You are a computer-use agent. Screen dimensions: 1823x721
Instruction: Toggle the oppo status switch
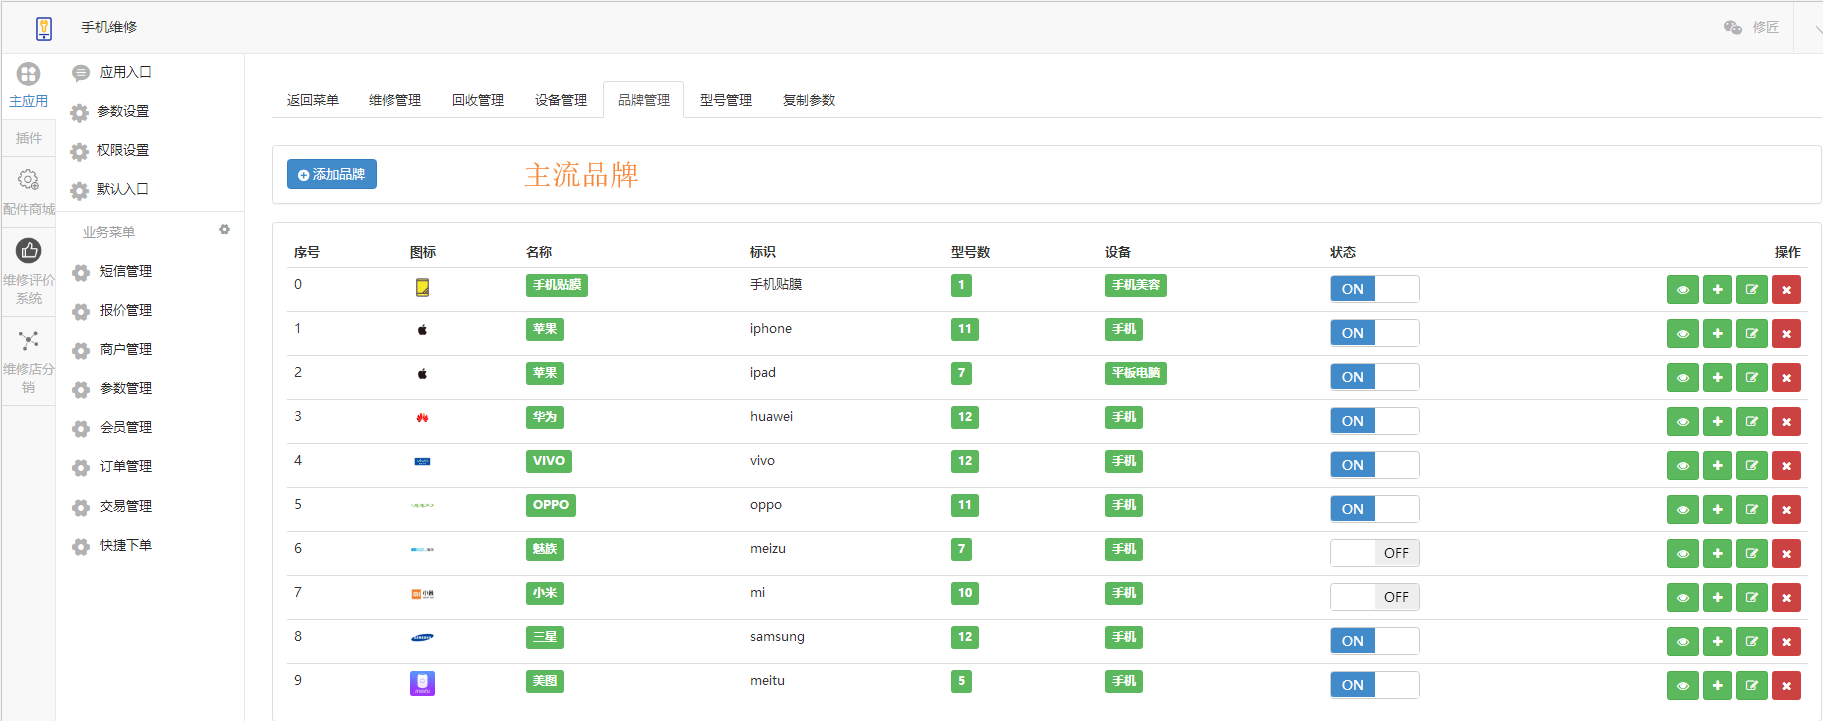point(1374,509)
